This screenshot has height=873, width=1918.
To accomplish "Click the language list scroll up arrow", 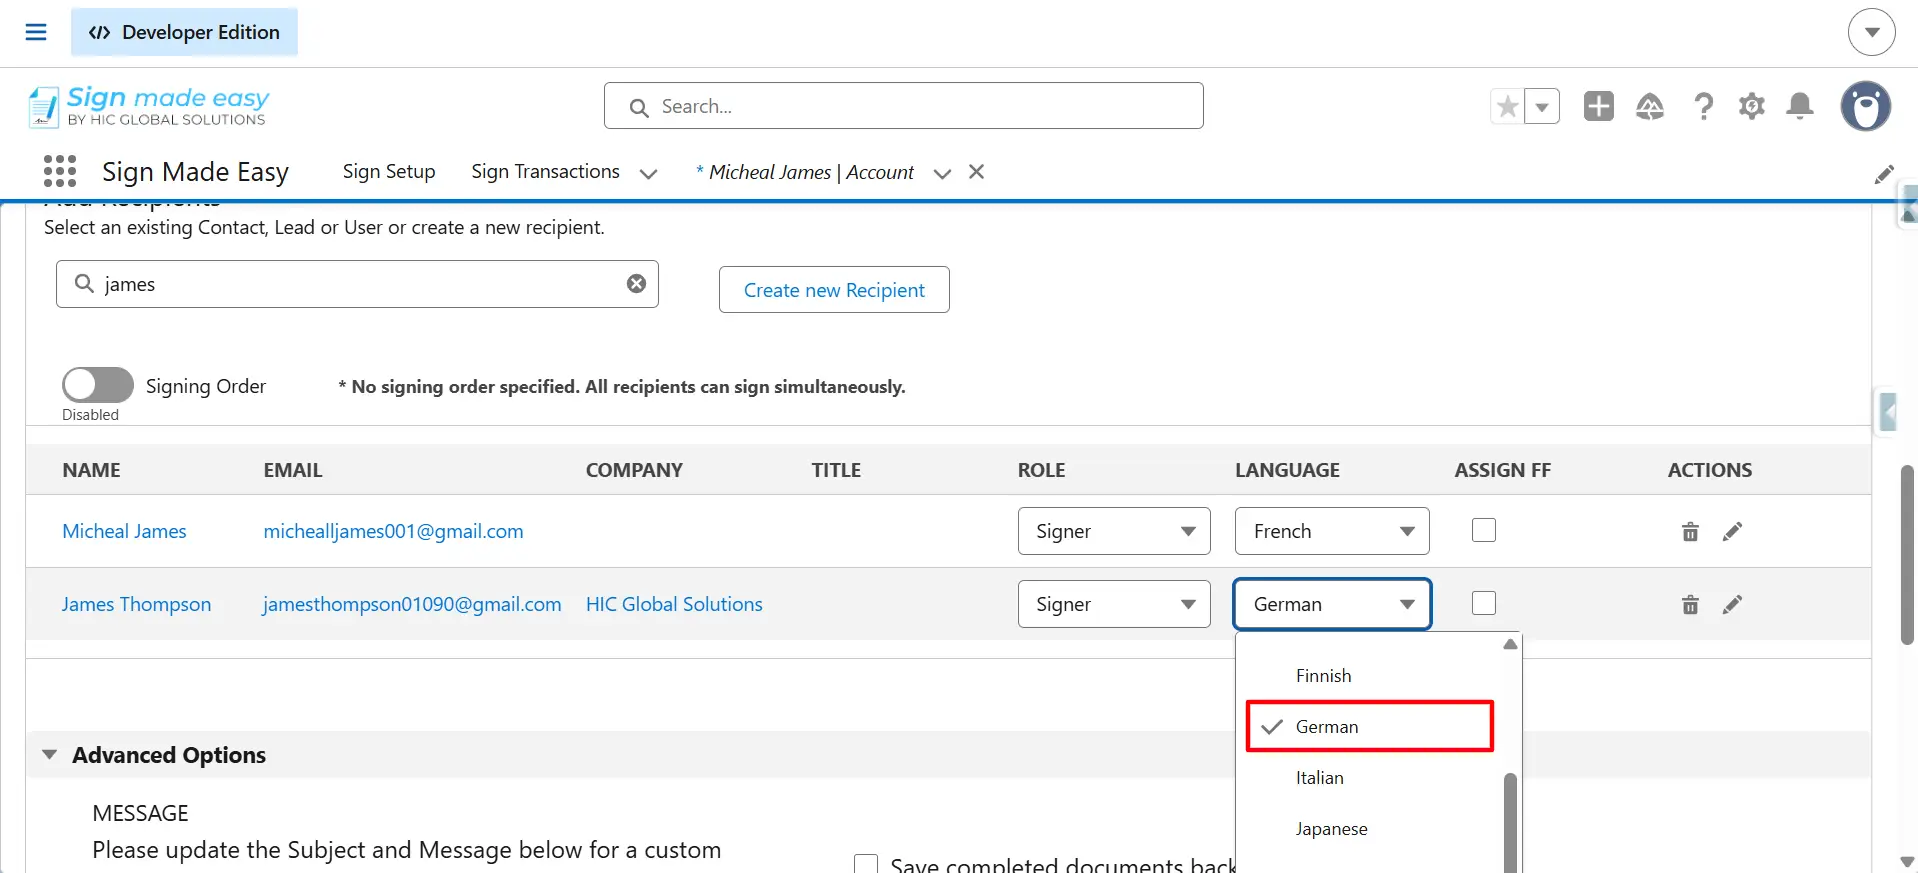I will 1510,645.
